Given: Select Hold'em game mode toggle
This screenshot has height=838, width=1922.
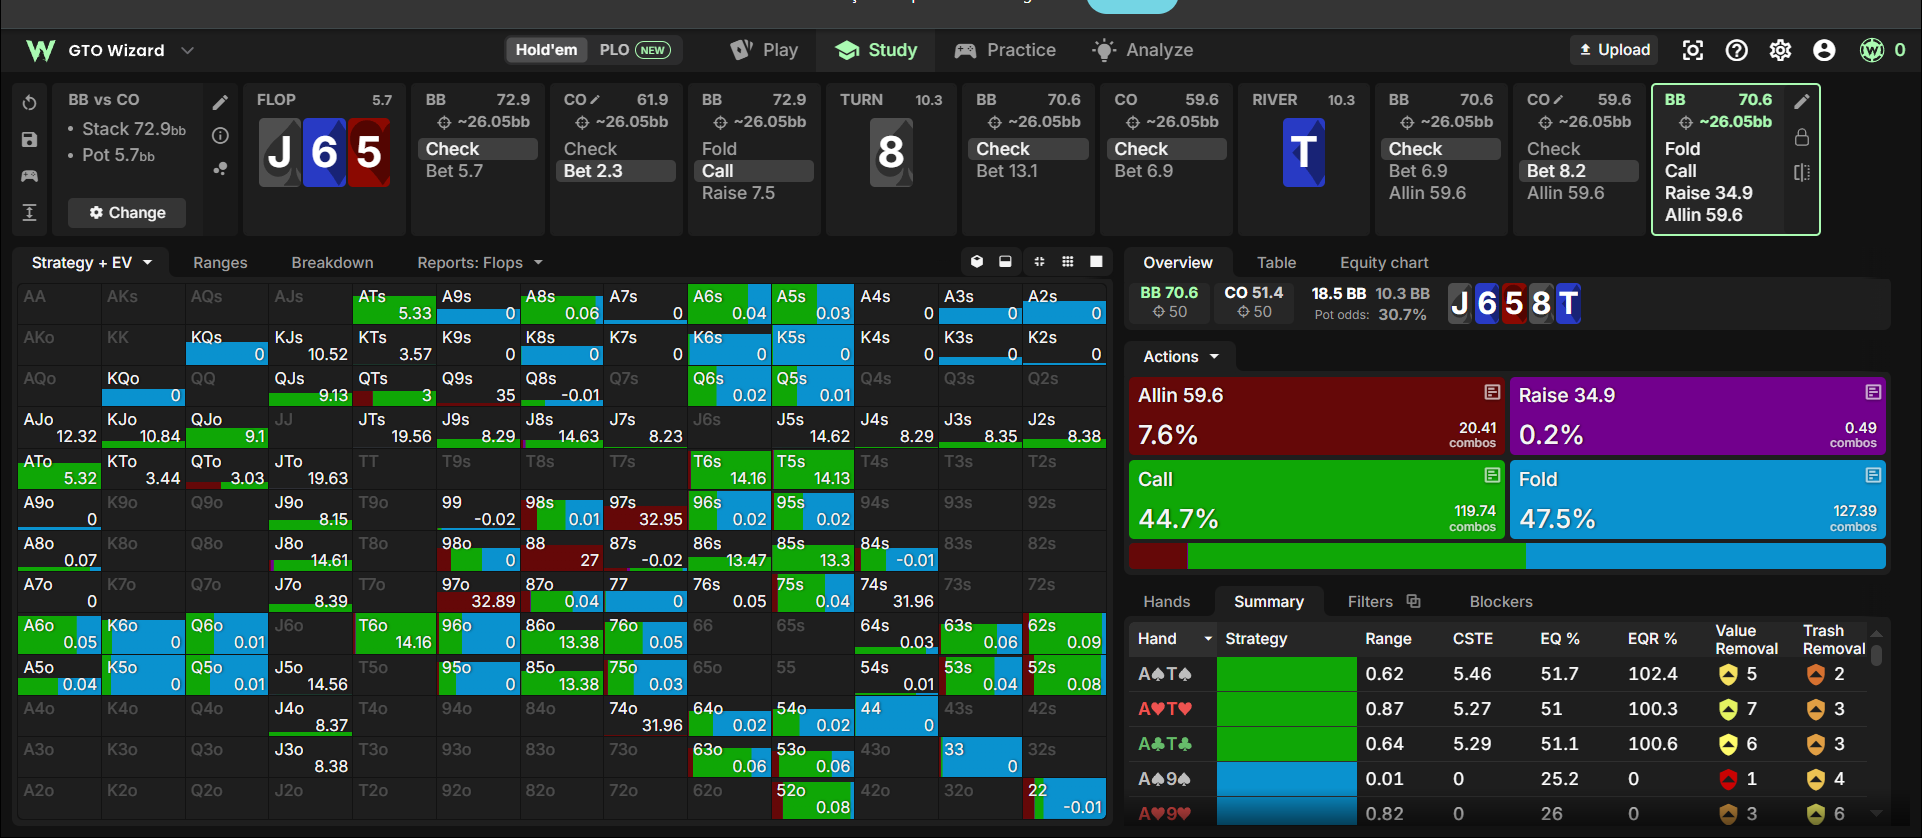Looking at the screenshot, I should point(546,50).
